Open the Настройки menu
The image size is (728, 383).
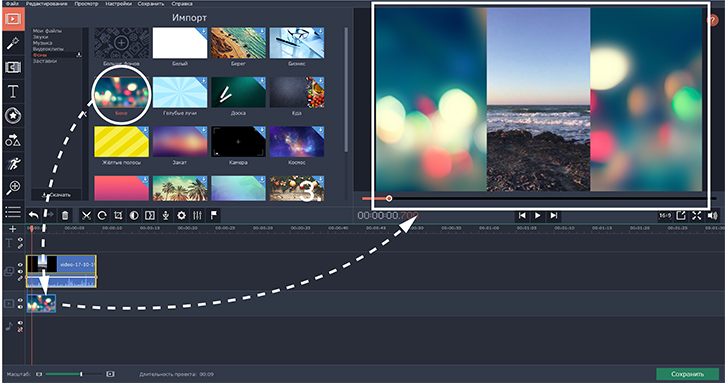click(x=118, y=3)
